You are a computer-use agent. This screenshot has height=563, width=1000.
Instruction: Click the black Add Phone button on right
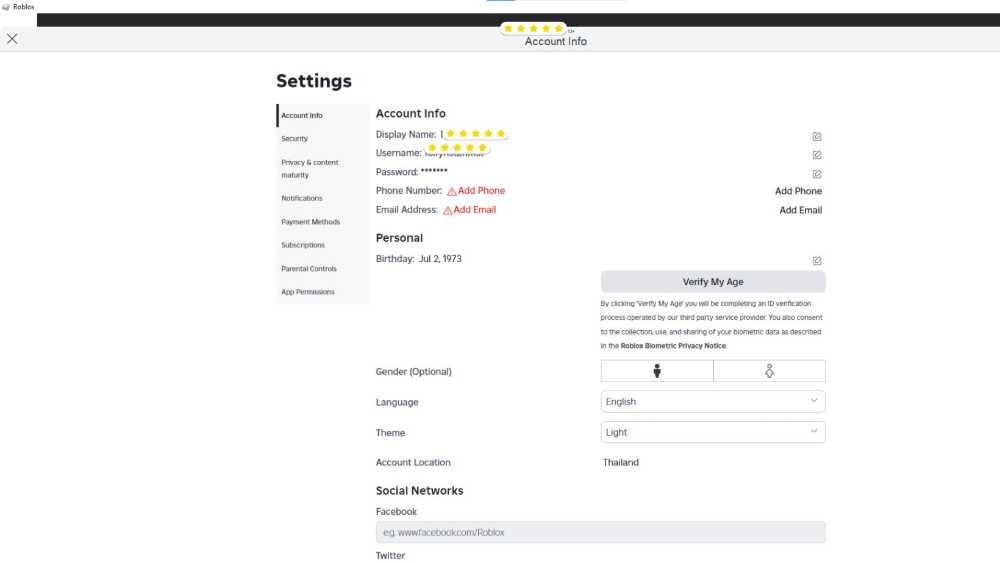pyautogui.click(x=798, y=191)
